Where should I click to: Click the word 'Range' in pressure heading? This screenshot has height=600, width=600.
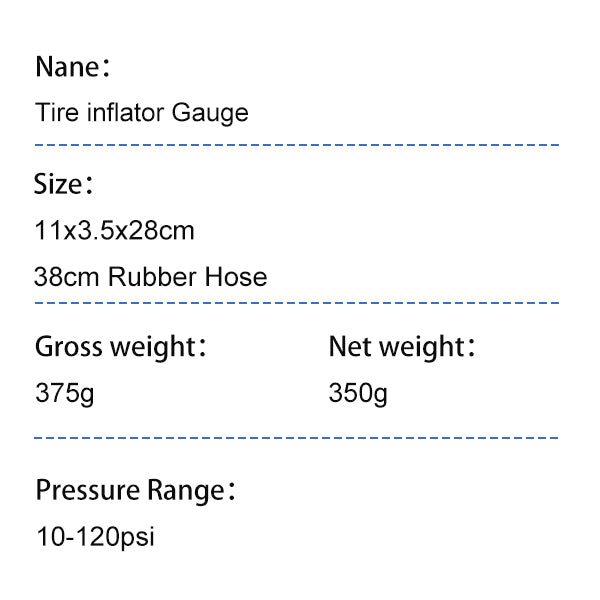[x=186, y=491]
